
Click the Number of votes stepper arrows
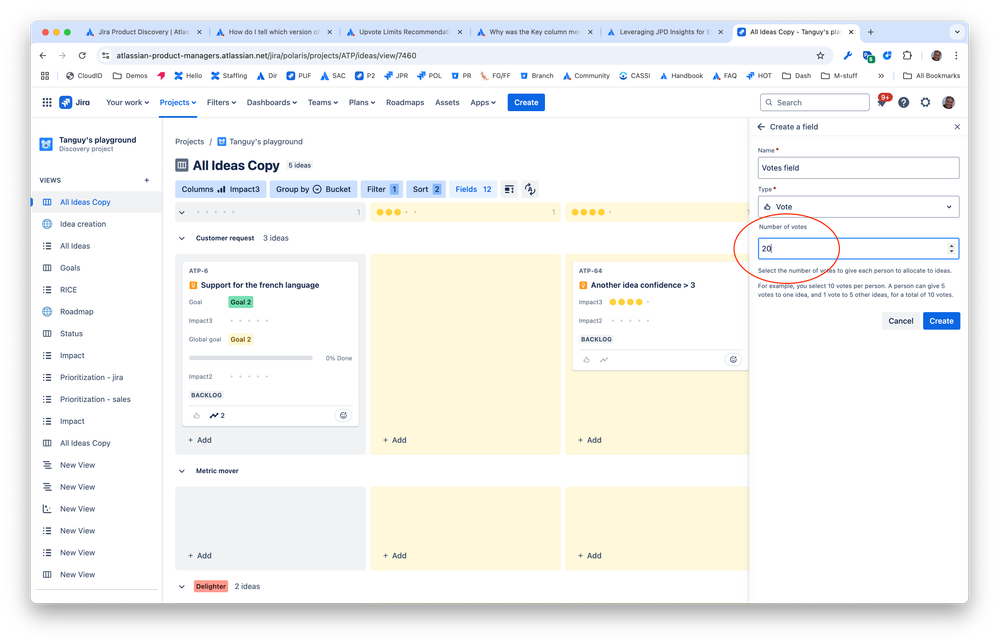(951, 249)
